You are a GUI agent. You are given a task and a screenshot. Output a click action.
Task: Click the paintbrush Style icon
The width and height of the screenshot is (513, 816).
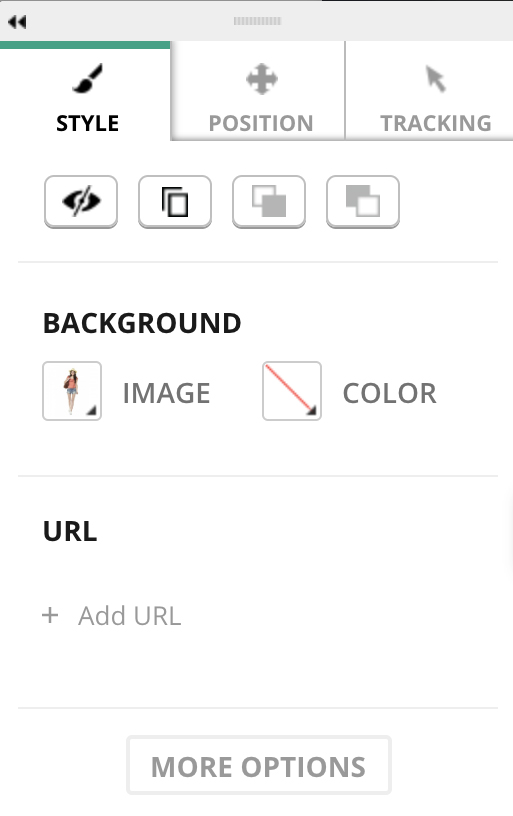point(87,79)
